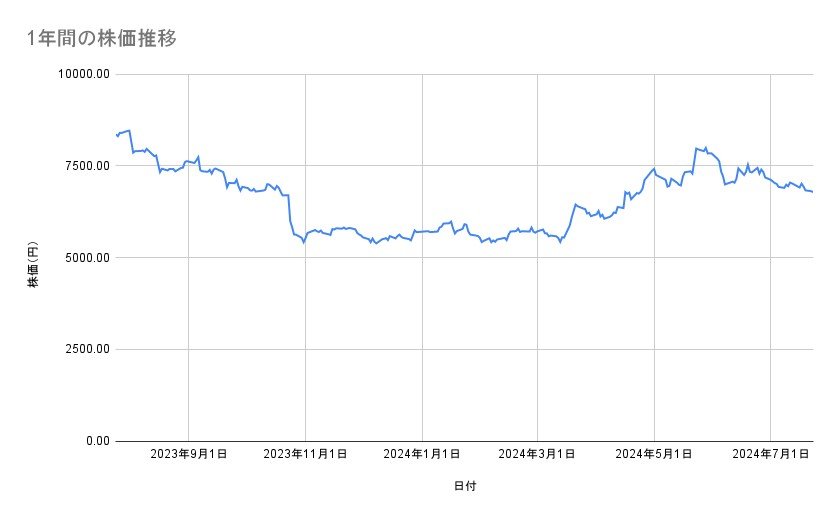
Task: Select the horizontal axis title 日付
Action: [465, 486]
